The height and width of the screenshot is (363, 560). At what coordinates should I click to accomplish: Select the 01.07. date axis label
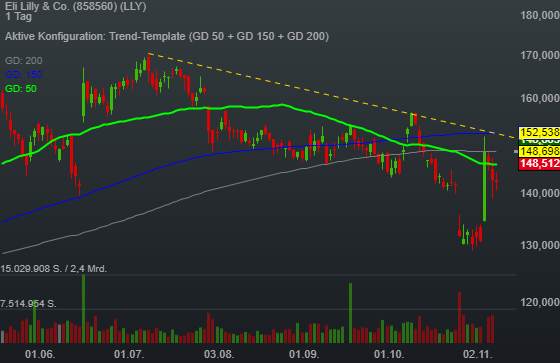point(129,354)
